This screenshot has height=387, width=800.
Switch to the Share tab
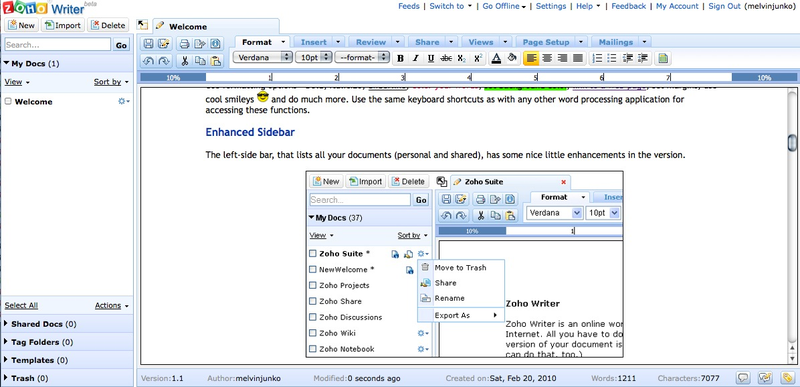tap(427, 42)
